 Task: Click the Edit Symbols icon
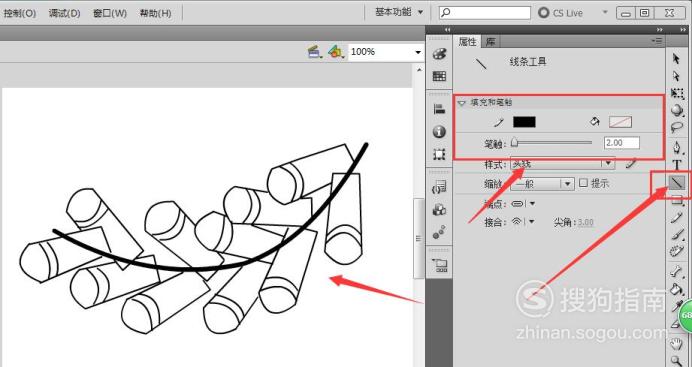[337, 52]
